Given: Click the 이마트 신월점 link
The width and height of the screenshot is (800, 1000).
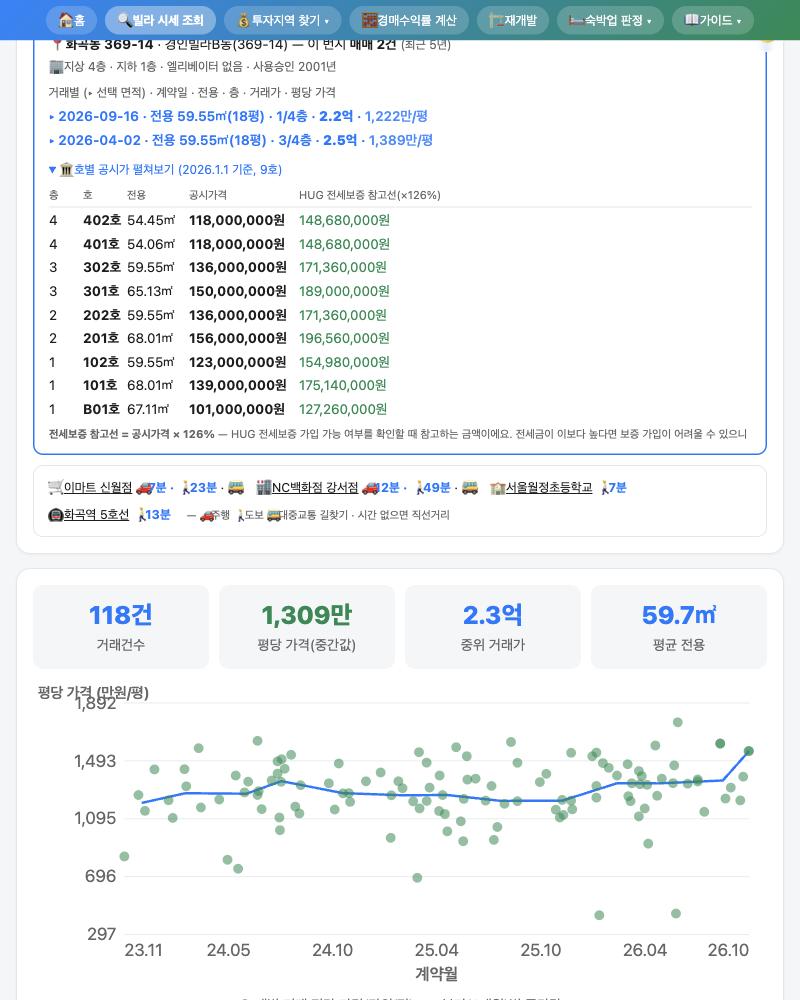Looking at the screenshot, I should [x=98, y=488].
